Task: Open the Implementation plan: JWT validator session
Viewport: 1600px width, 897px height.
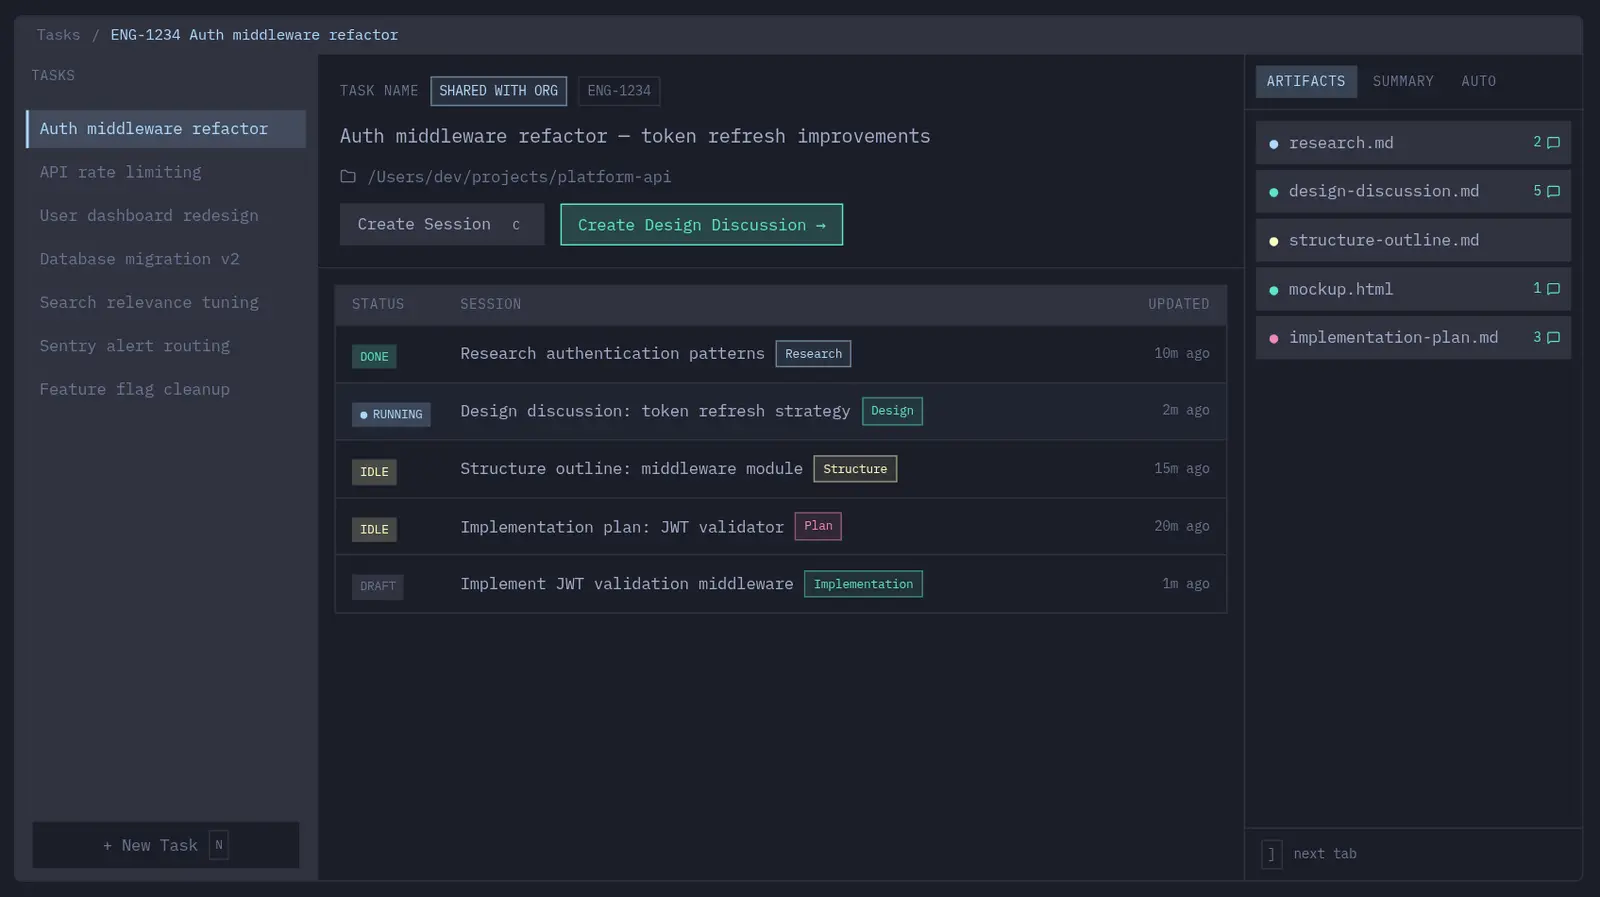Action: (x=781, y=527)
